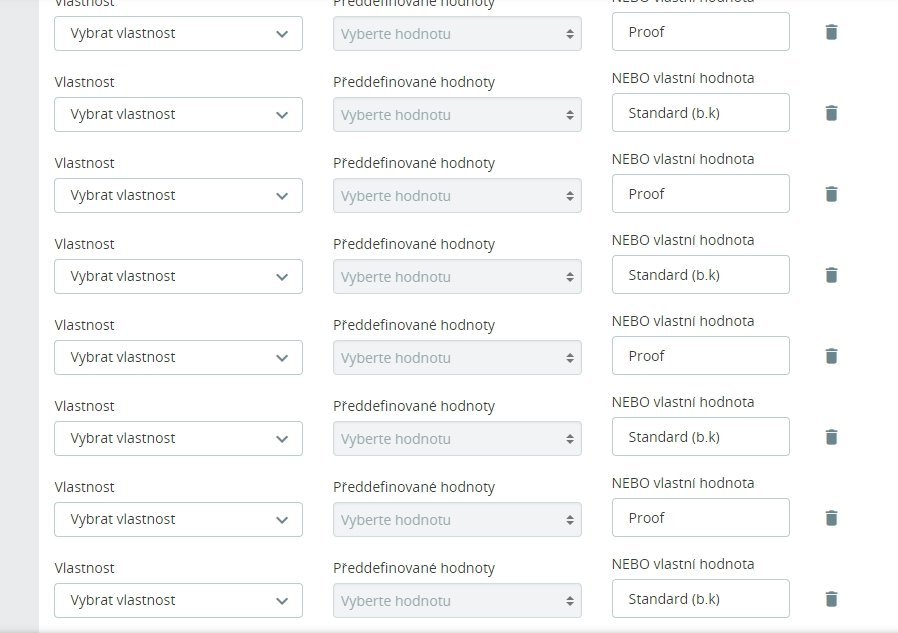Click 'Vyberte hodnotu' select in the bottom row

tap(457, 601)
